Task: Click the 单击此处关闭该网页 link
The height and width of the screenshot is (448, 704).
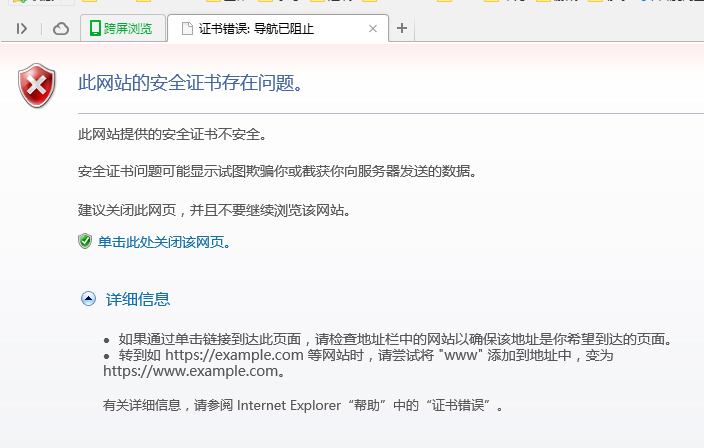Action: pos(162,242)
